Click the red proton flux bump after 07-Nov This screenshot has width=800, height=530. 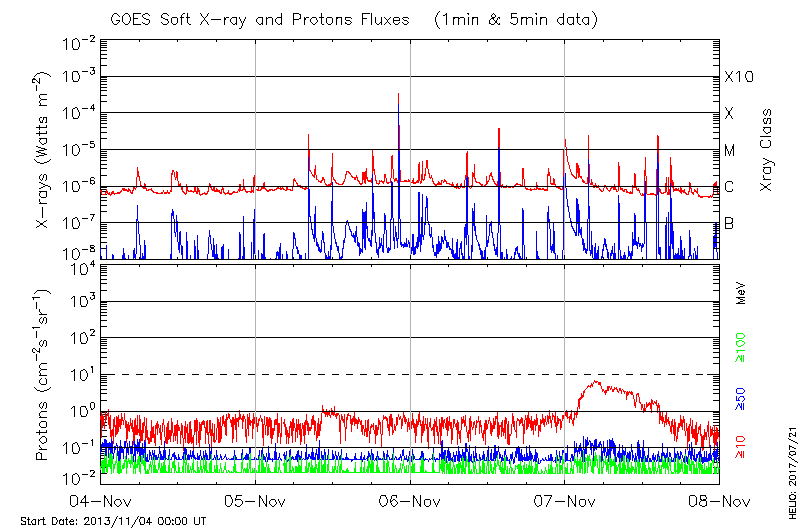(x=597, y=384)
